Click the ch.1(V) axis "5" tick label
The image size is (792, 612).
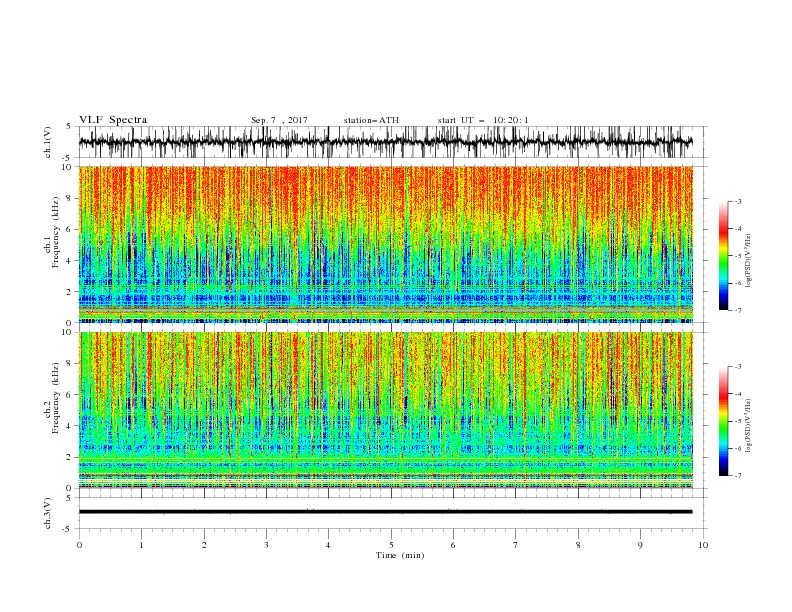click(x=69, y=127)
